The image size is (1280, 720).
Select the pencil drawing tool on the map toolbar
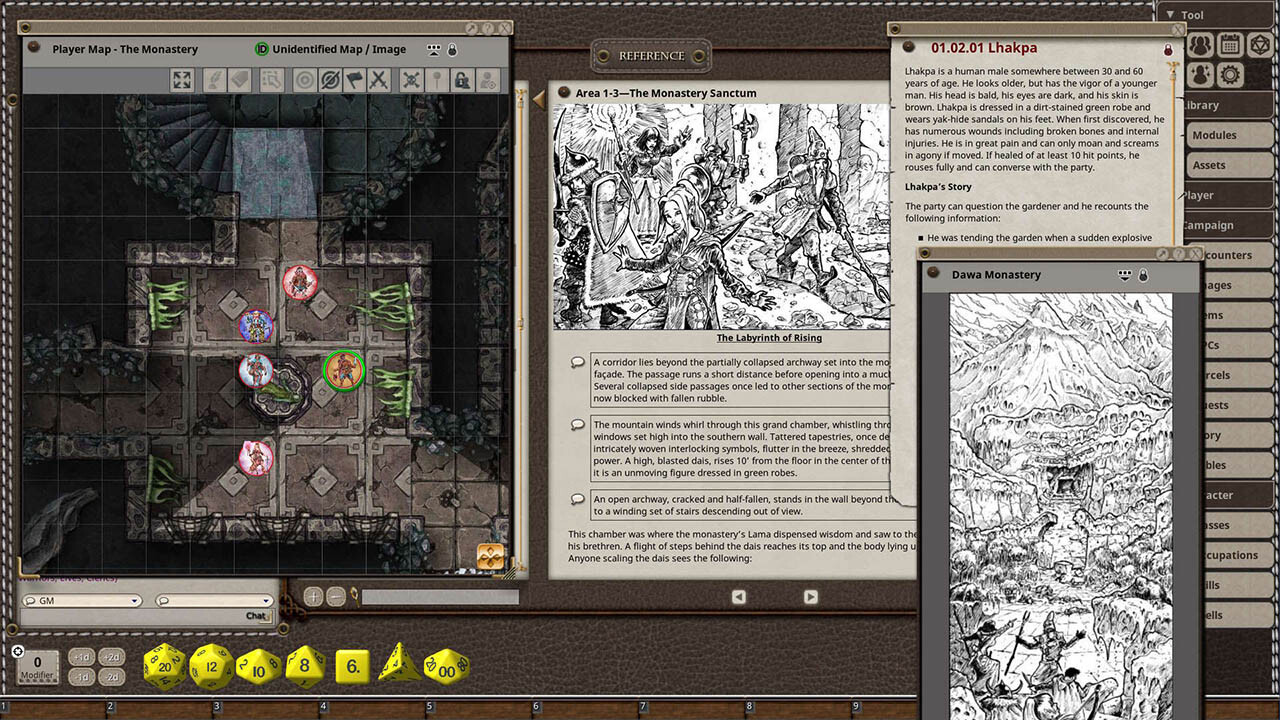(x=215, y=80)
